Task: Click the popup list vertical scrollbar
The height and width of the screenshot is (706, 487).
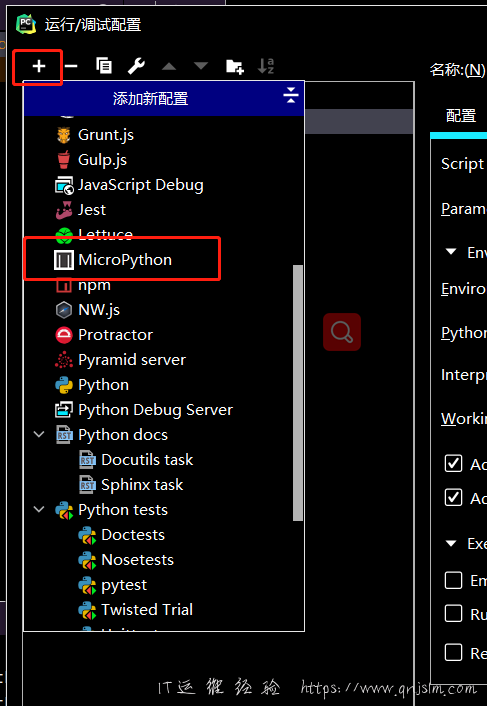Action: point(298,393)
